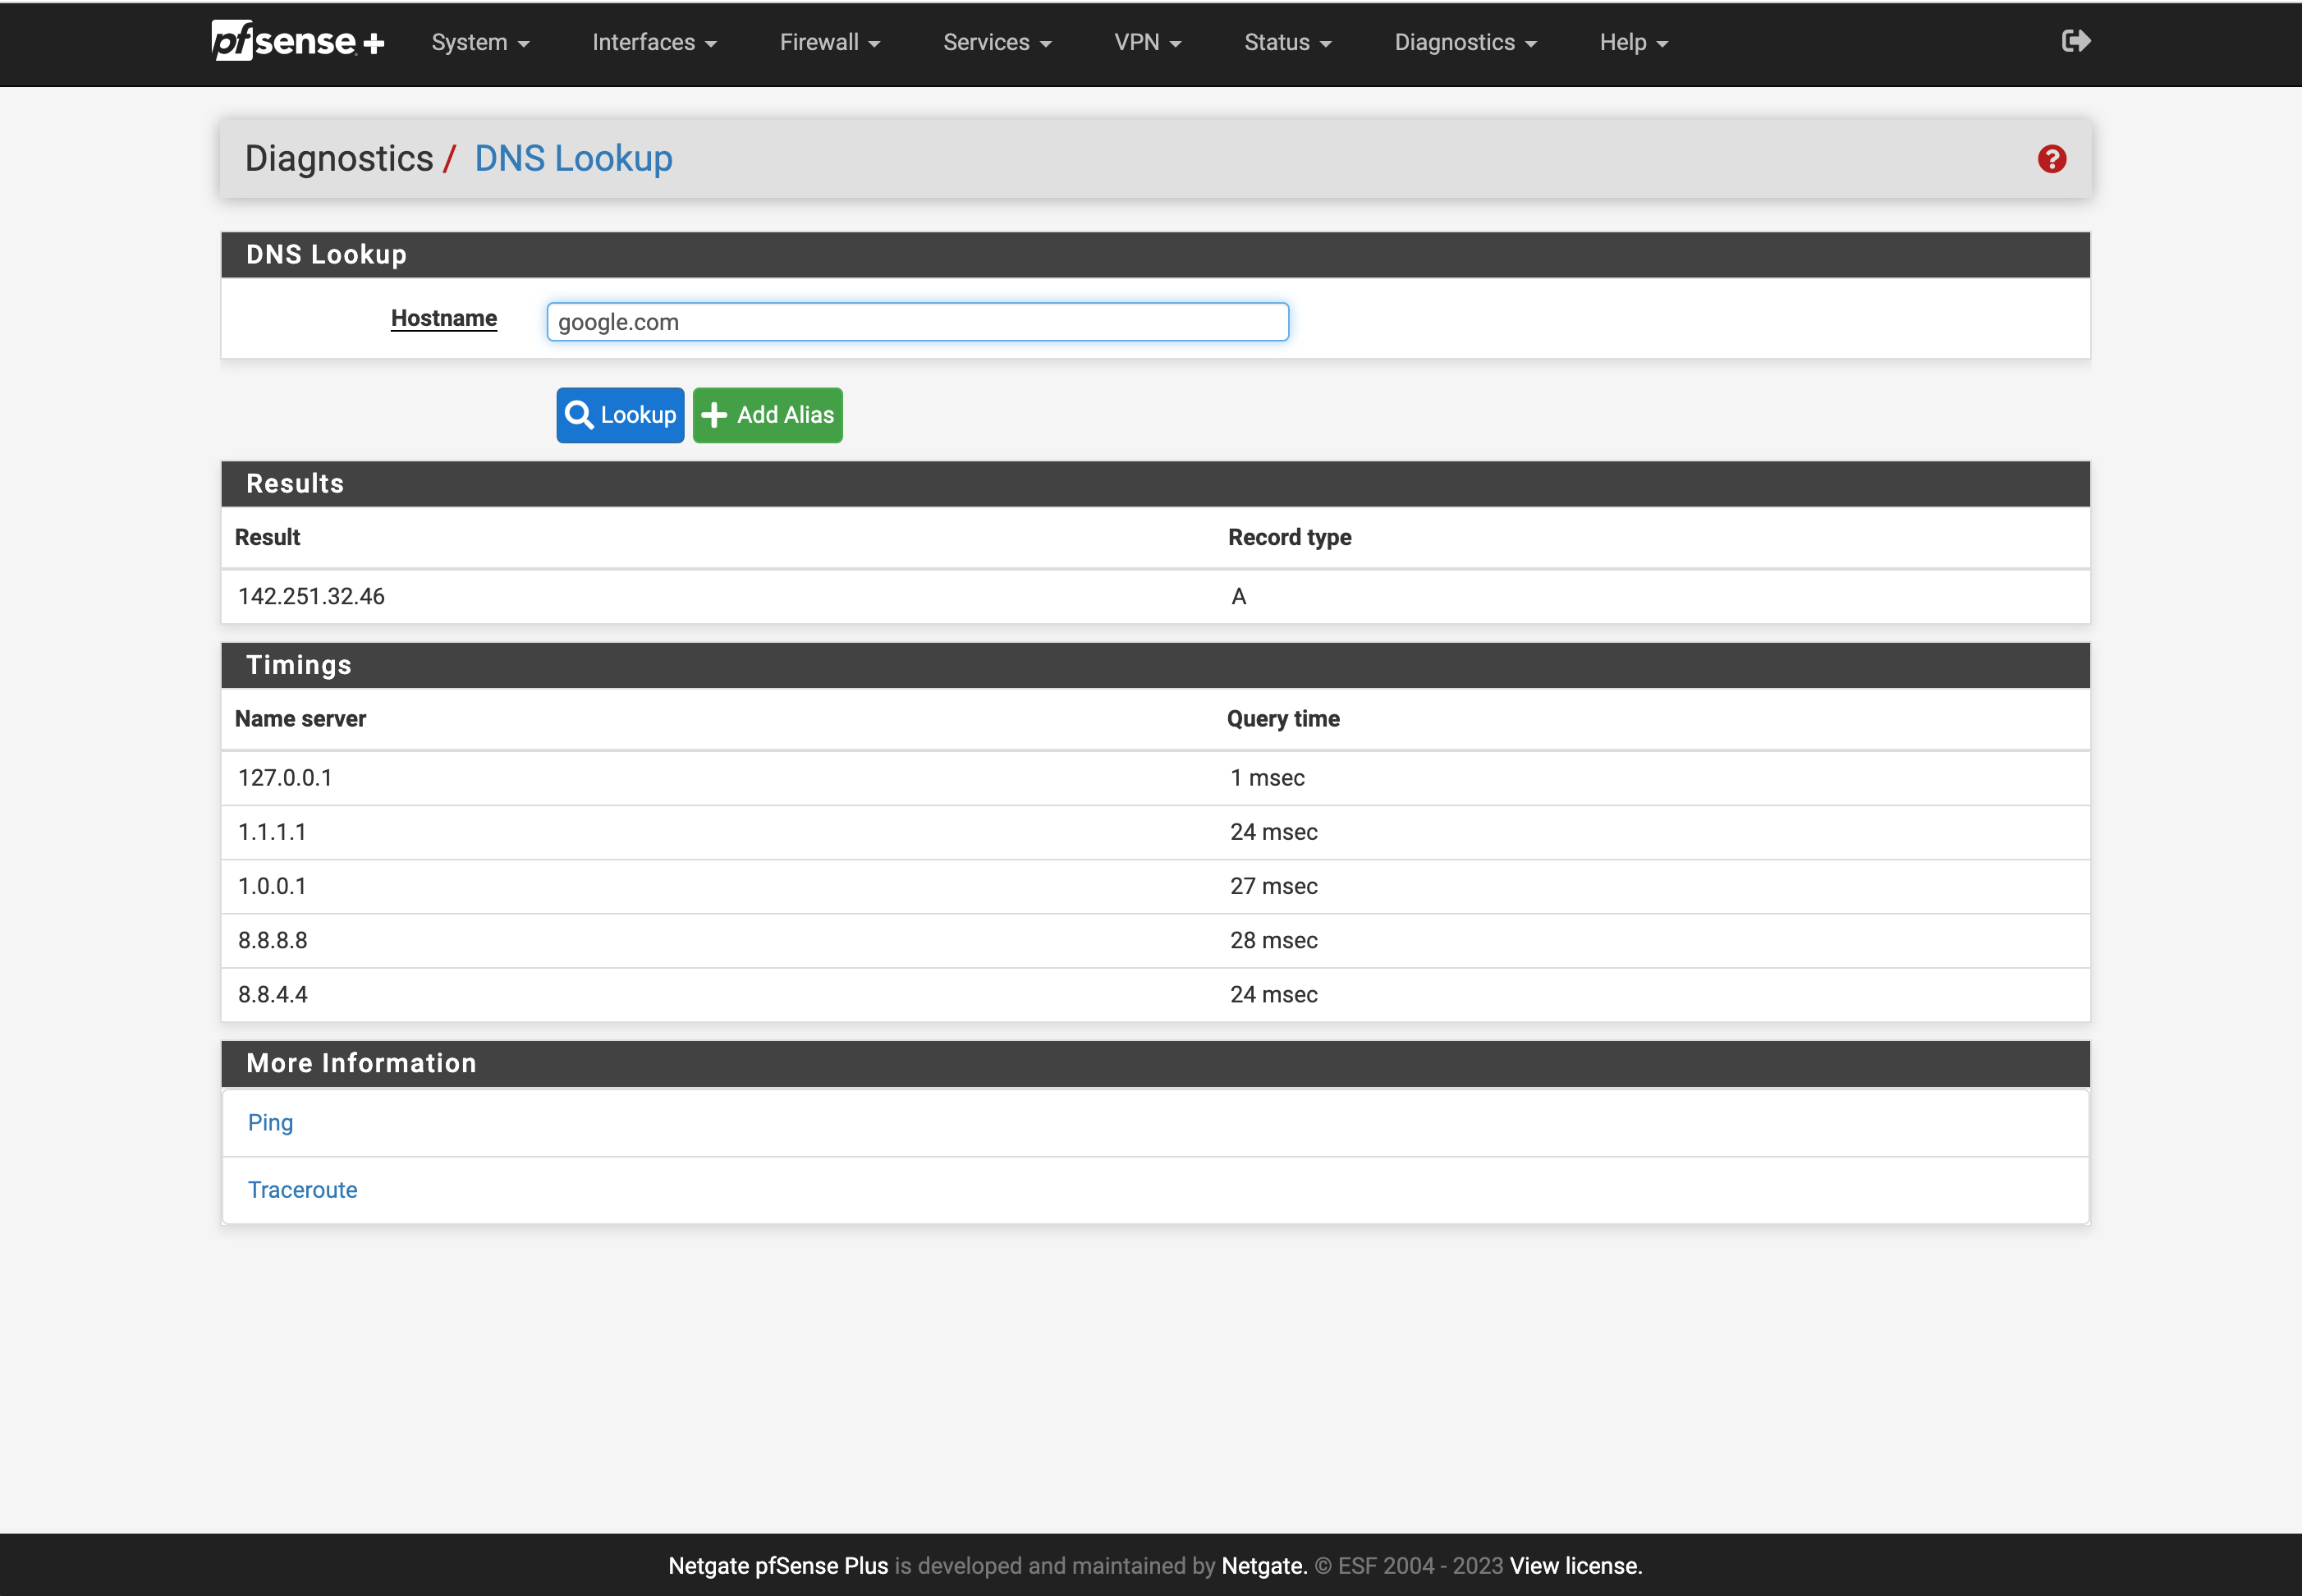The image size is (2302, 1596).
Task: Click the Timings panel heading
Action: click(x=299, y=665)
